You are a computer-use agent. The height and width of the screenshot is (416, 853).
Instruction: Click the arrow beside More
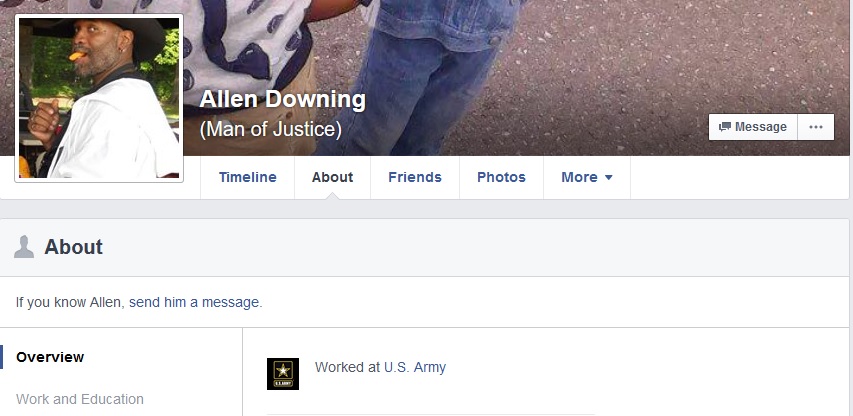coord(609,178)
